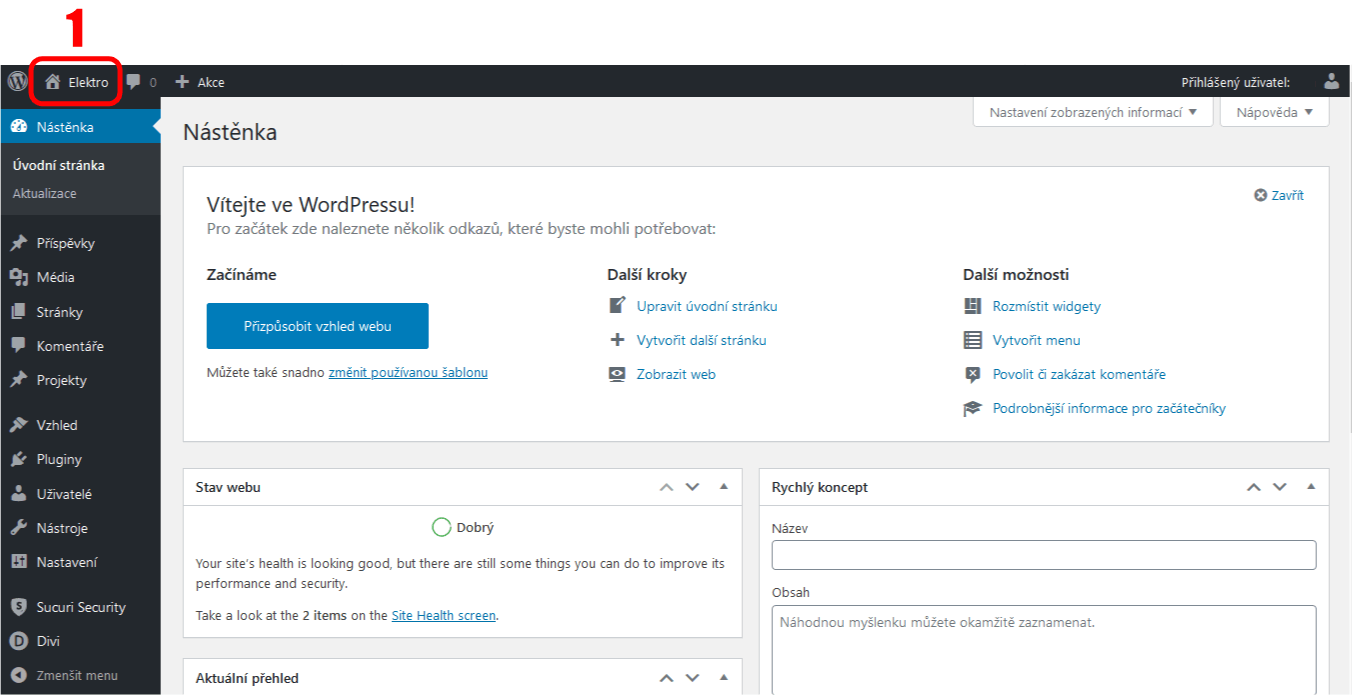Open Sucuri Security from sidebar
Image resolution: width=1352 pixels, height=700 pixels.
tap(80, 607)
